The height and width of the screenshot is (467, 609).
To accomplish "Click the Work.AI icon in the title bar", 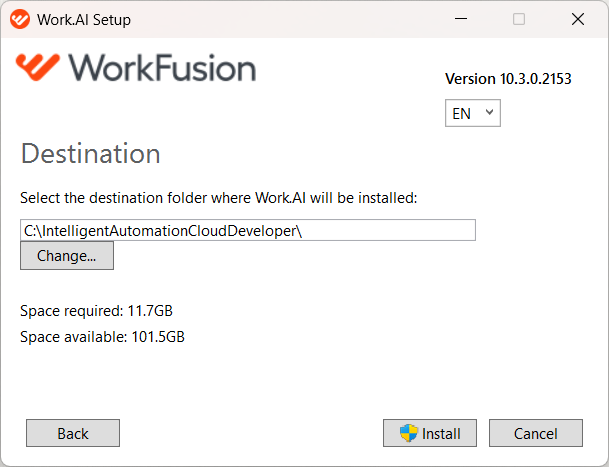I will click(20, 19).
